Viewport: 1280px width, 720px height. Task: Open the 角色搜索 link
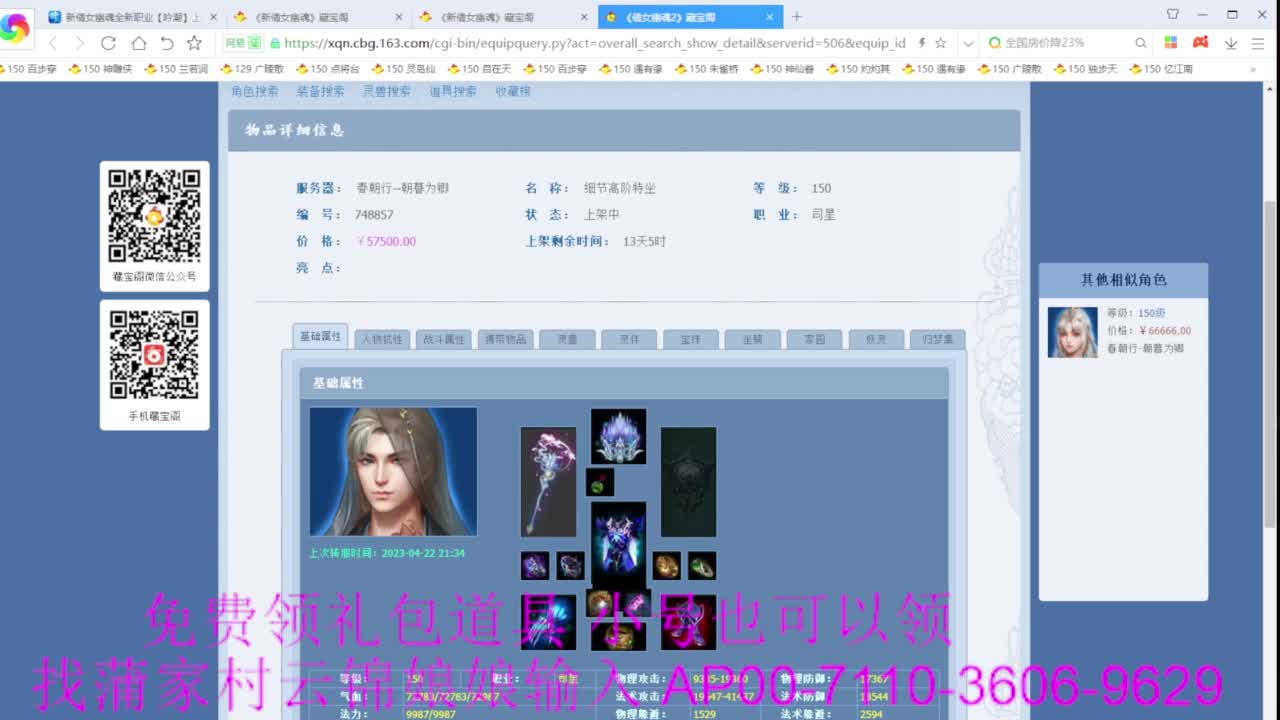255,91
